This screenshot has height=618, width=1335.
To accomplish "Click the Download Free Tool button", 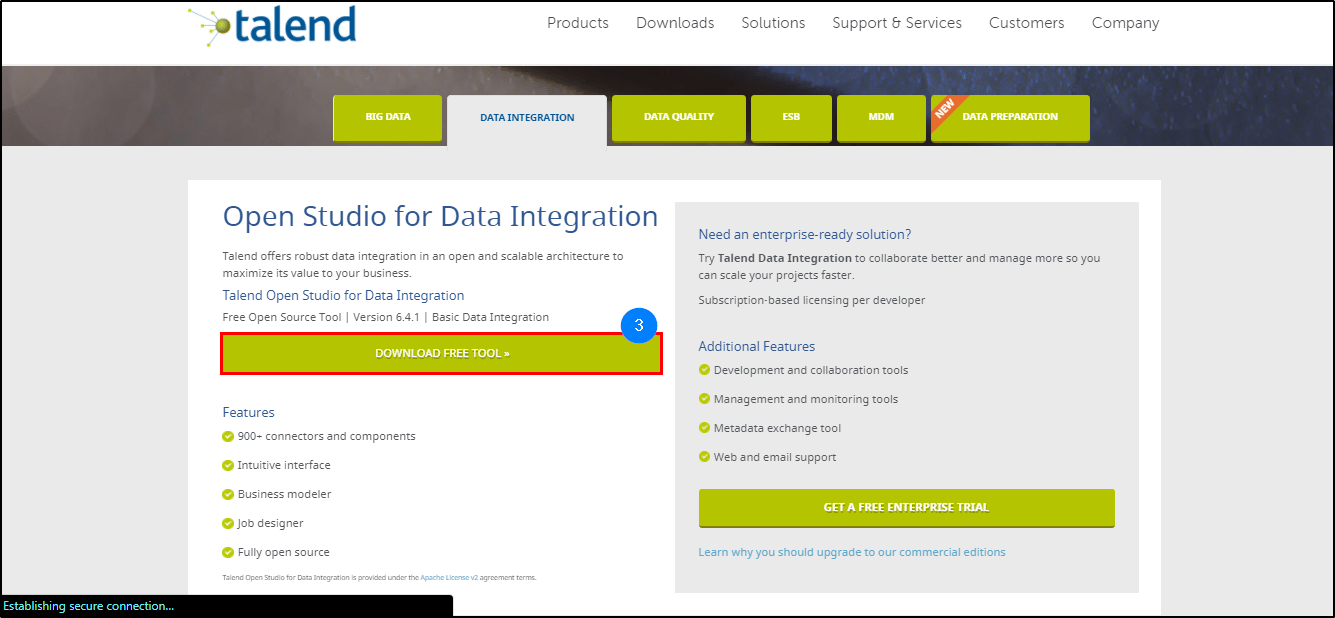I will point(441,354).
